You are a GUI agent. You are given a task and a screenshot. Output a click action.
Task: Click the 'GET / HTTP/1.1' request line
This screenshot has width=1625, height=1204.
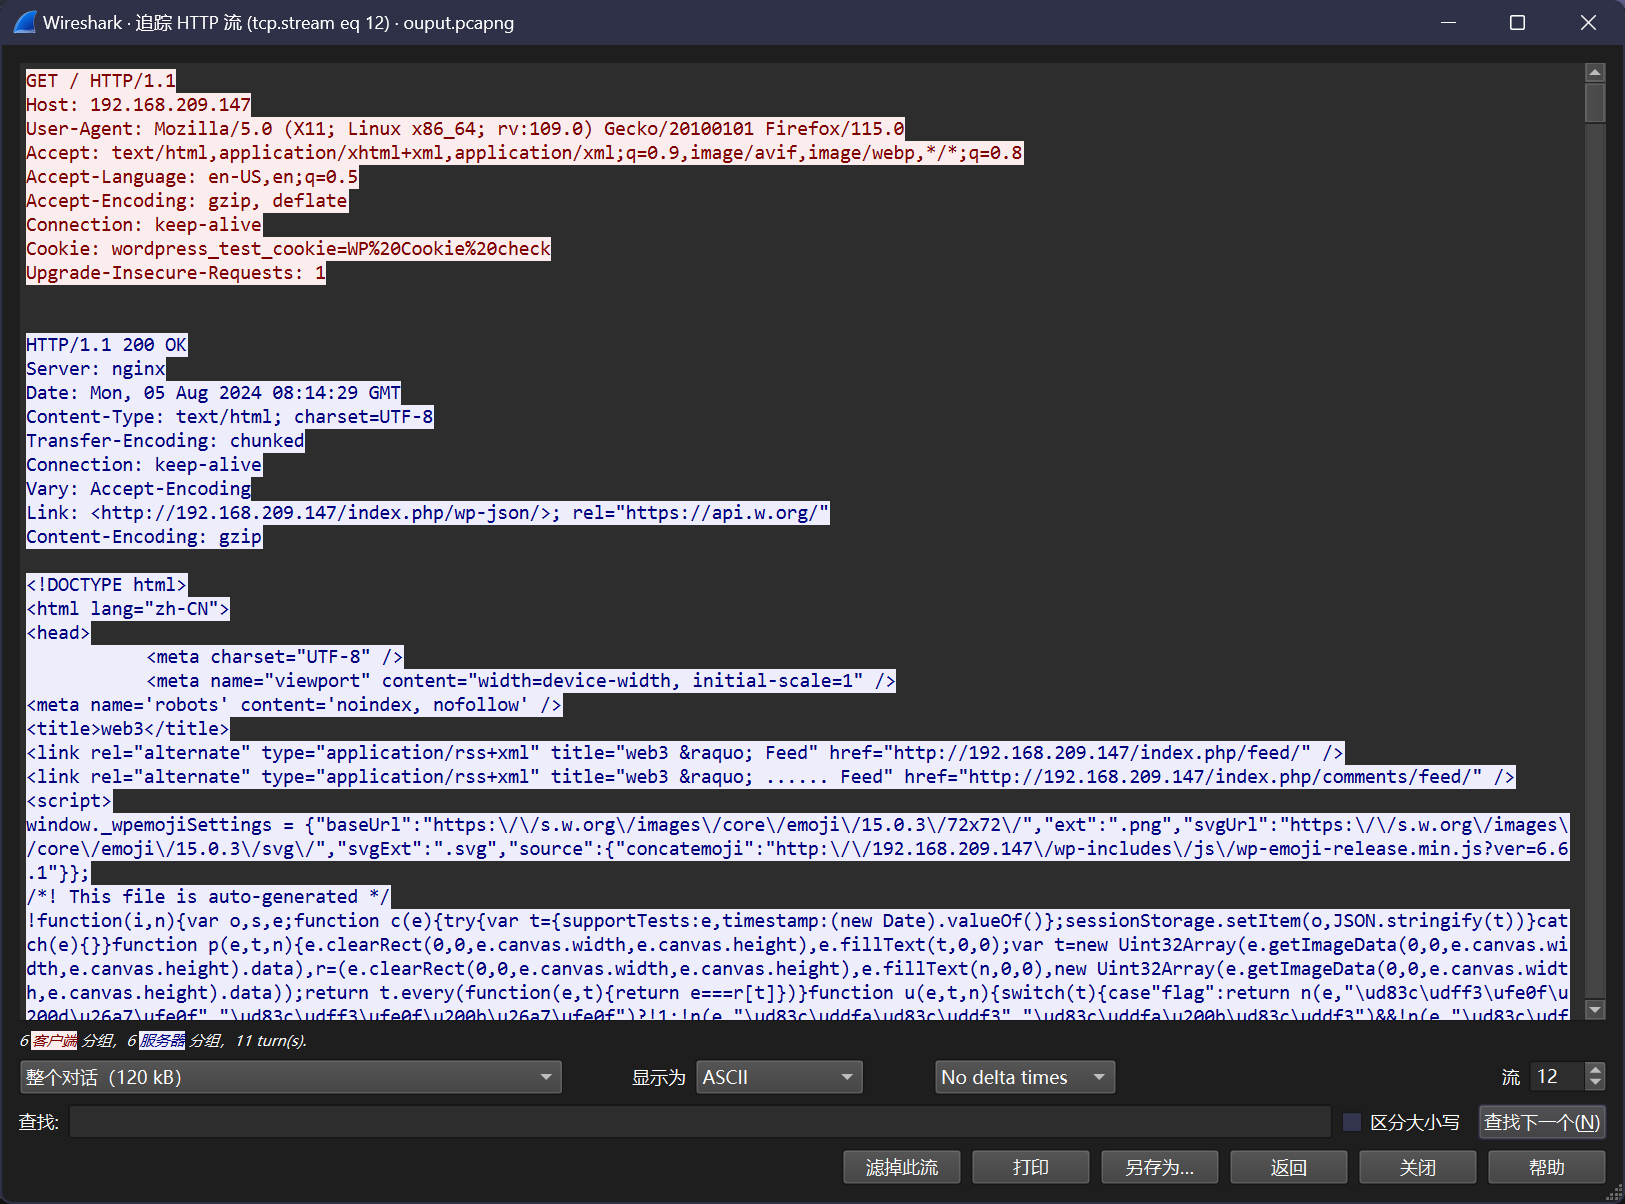(101, 81)
